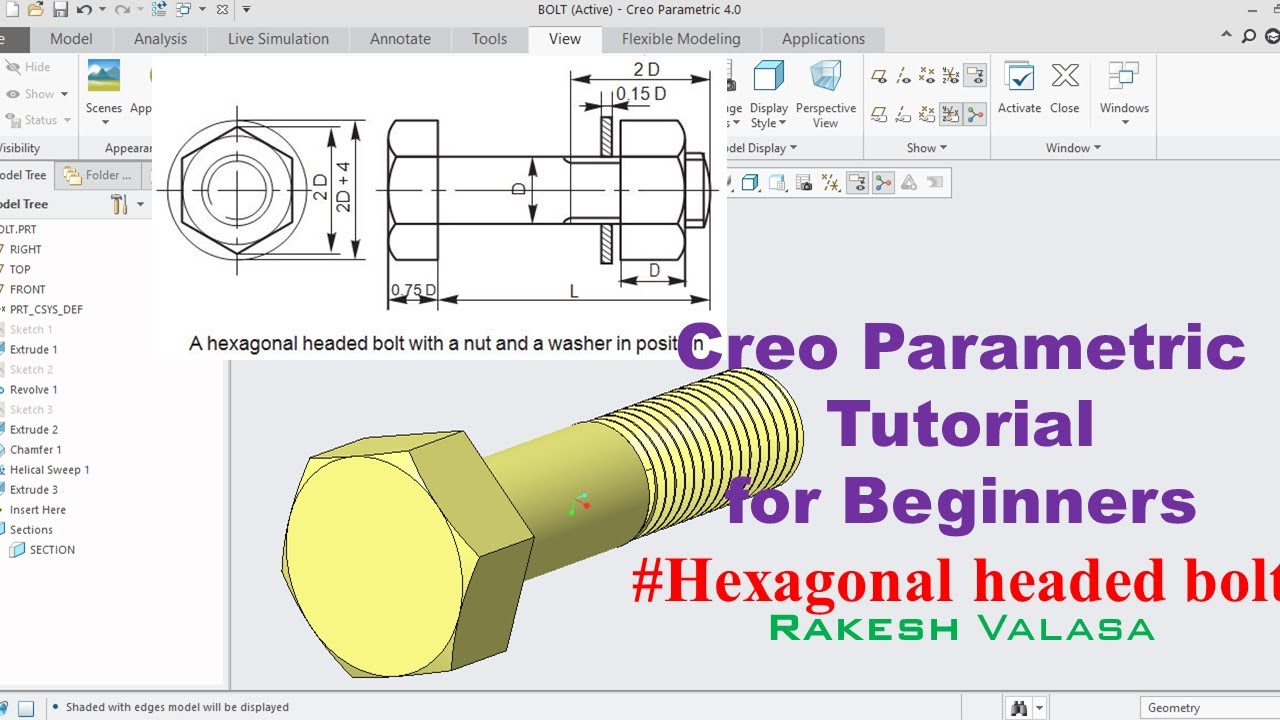Open the Scenes gallery icon

104,76
